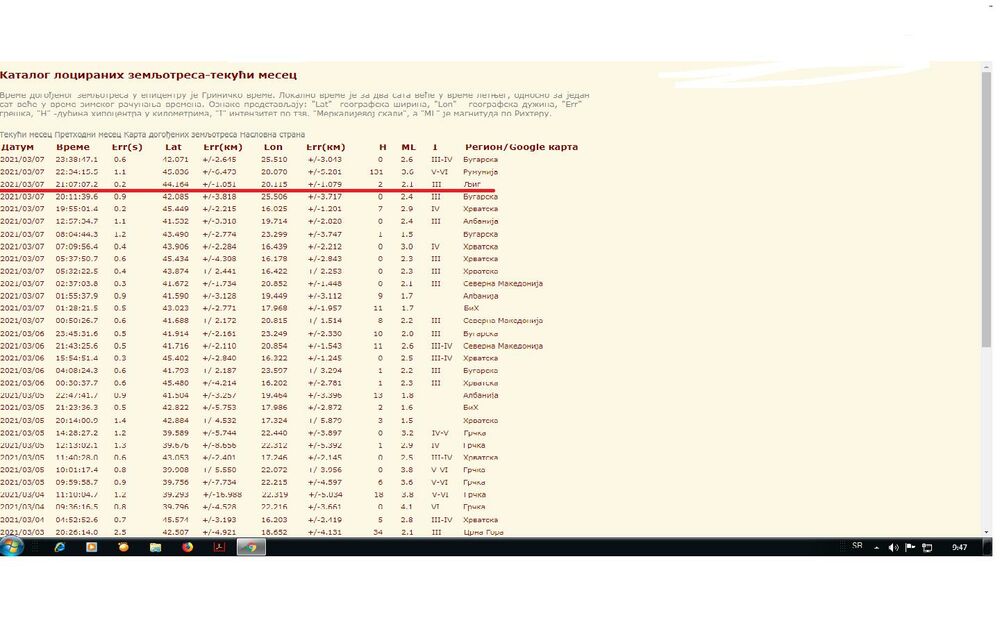Image resolution: width=1000 pixels, height=625 pixels.
Task: Switch to the active Chrome window in the taskbar
Action: pyautogui.click(x=251, y=547)
